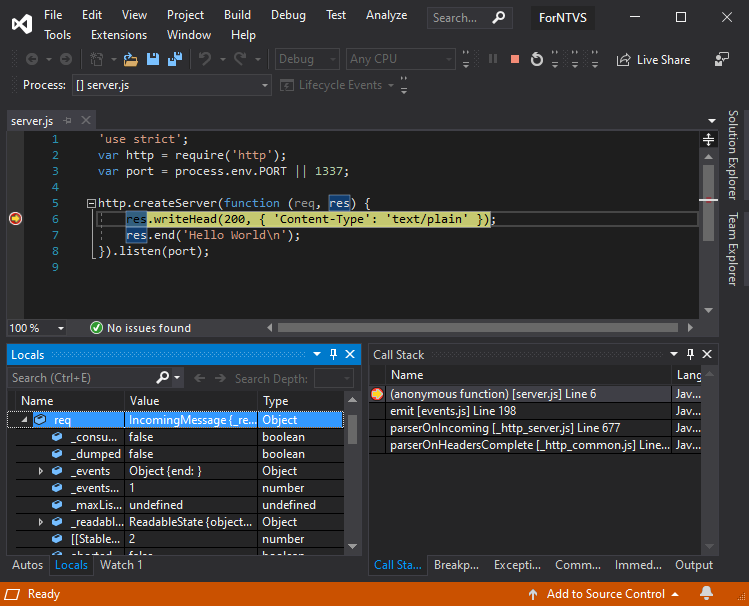Viewport: 749px width, 606px height.
Task: Open the Analyze menu
Action: tap(386, 15)
